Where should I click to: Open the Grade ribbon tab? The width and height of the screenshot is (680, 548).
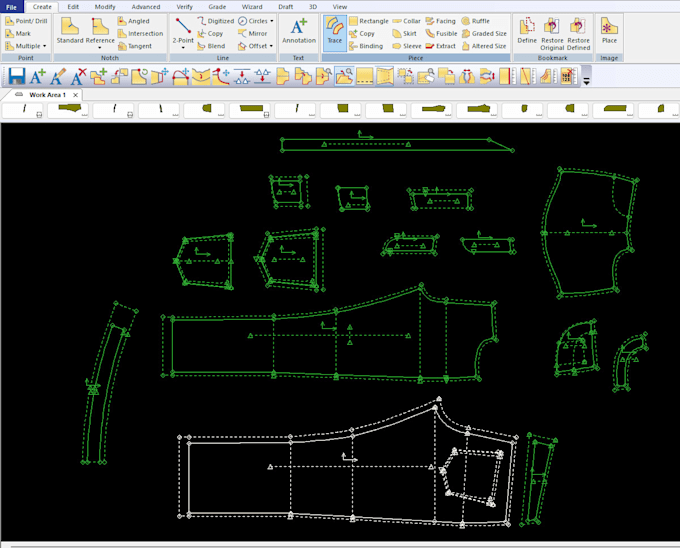tap(217, 7)
